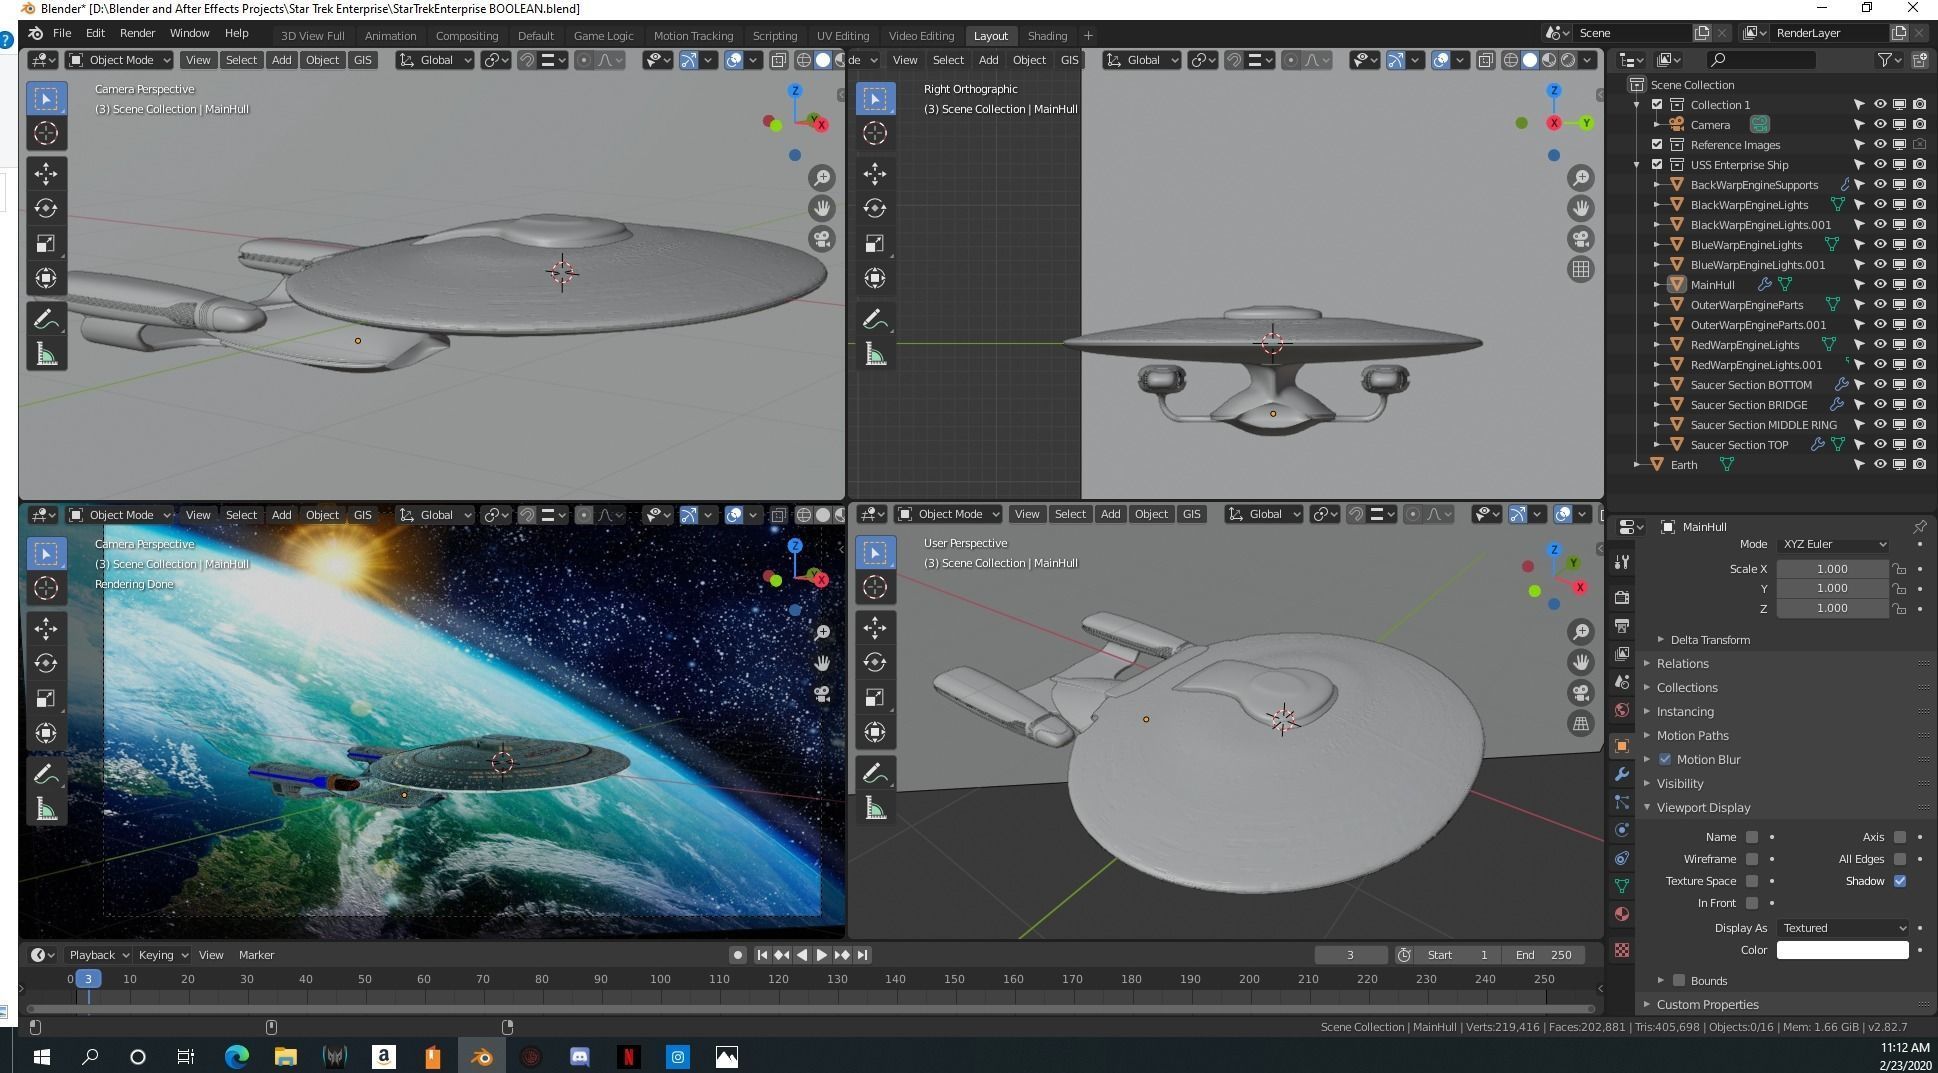Click zoom magnifier in Right Orthographic viewport
Screen dimensions: 1938x1073
click(1581, 178)
